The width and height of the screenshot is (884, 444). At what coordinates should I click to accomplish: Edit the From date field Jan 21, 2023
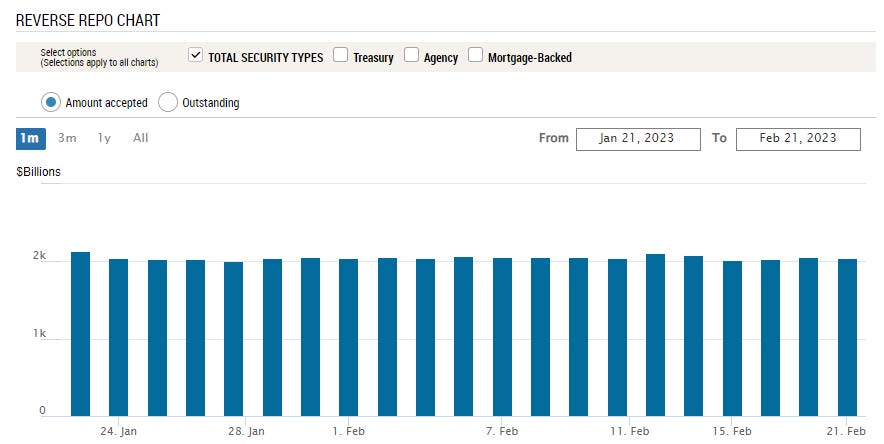(638, 139)
